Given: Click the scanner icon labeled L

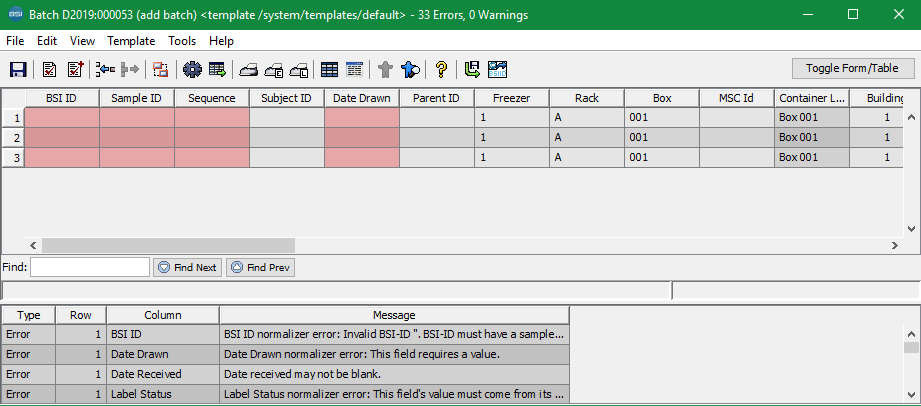Looking at the screenshot, I should (299, 70).
